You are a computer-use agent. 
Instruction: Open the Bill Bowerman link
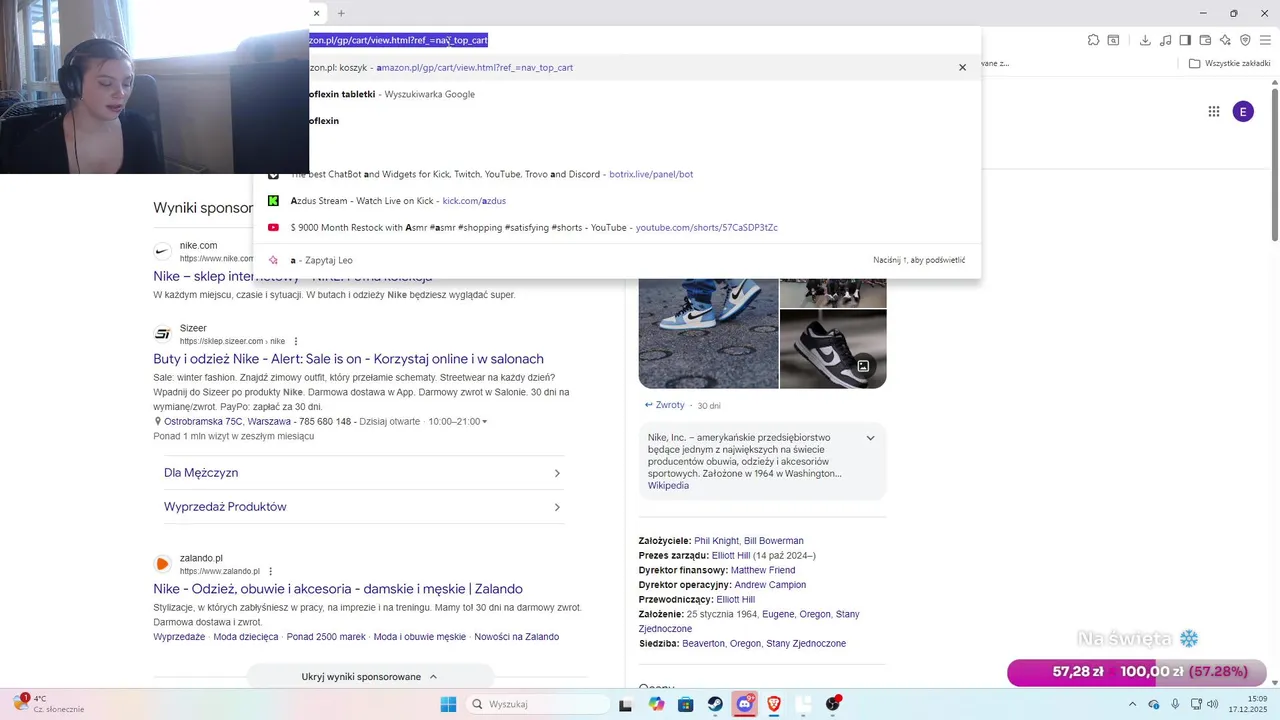[x=774, y=541]
